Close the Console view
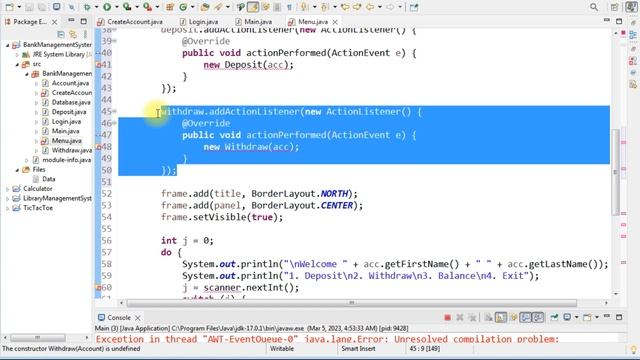Image resolution: width=640 pixels, height=360 pixels. [x=138, y=318]
